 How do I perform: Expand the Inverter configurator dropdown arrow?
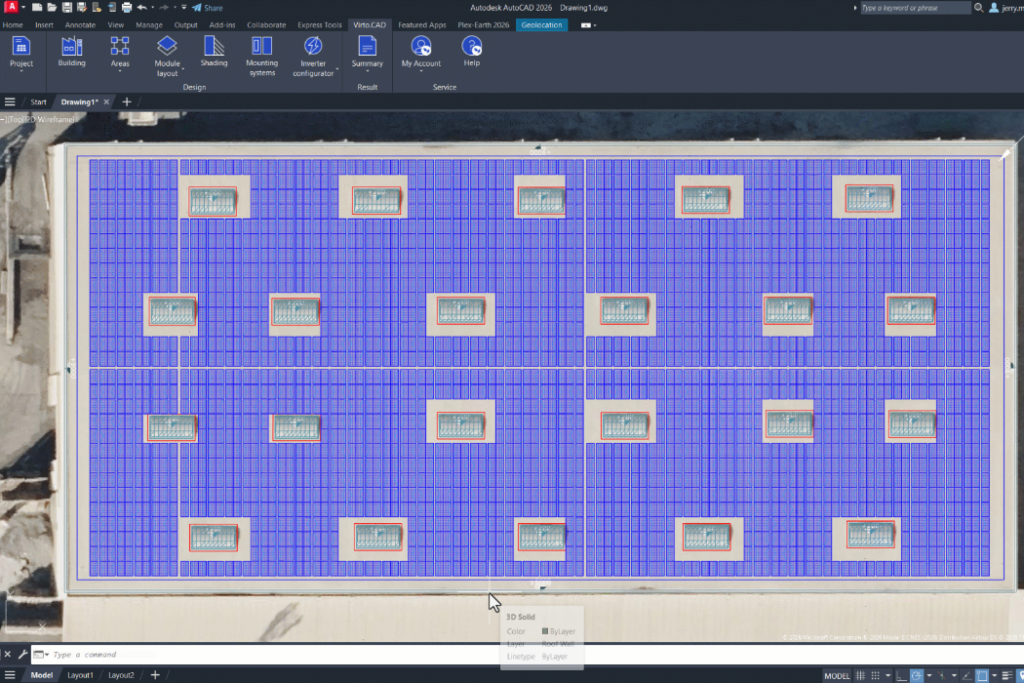point(337,68)
